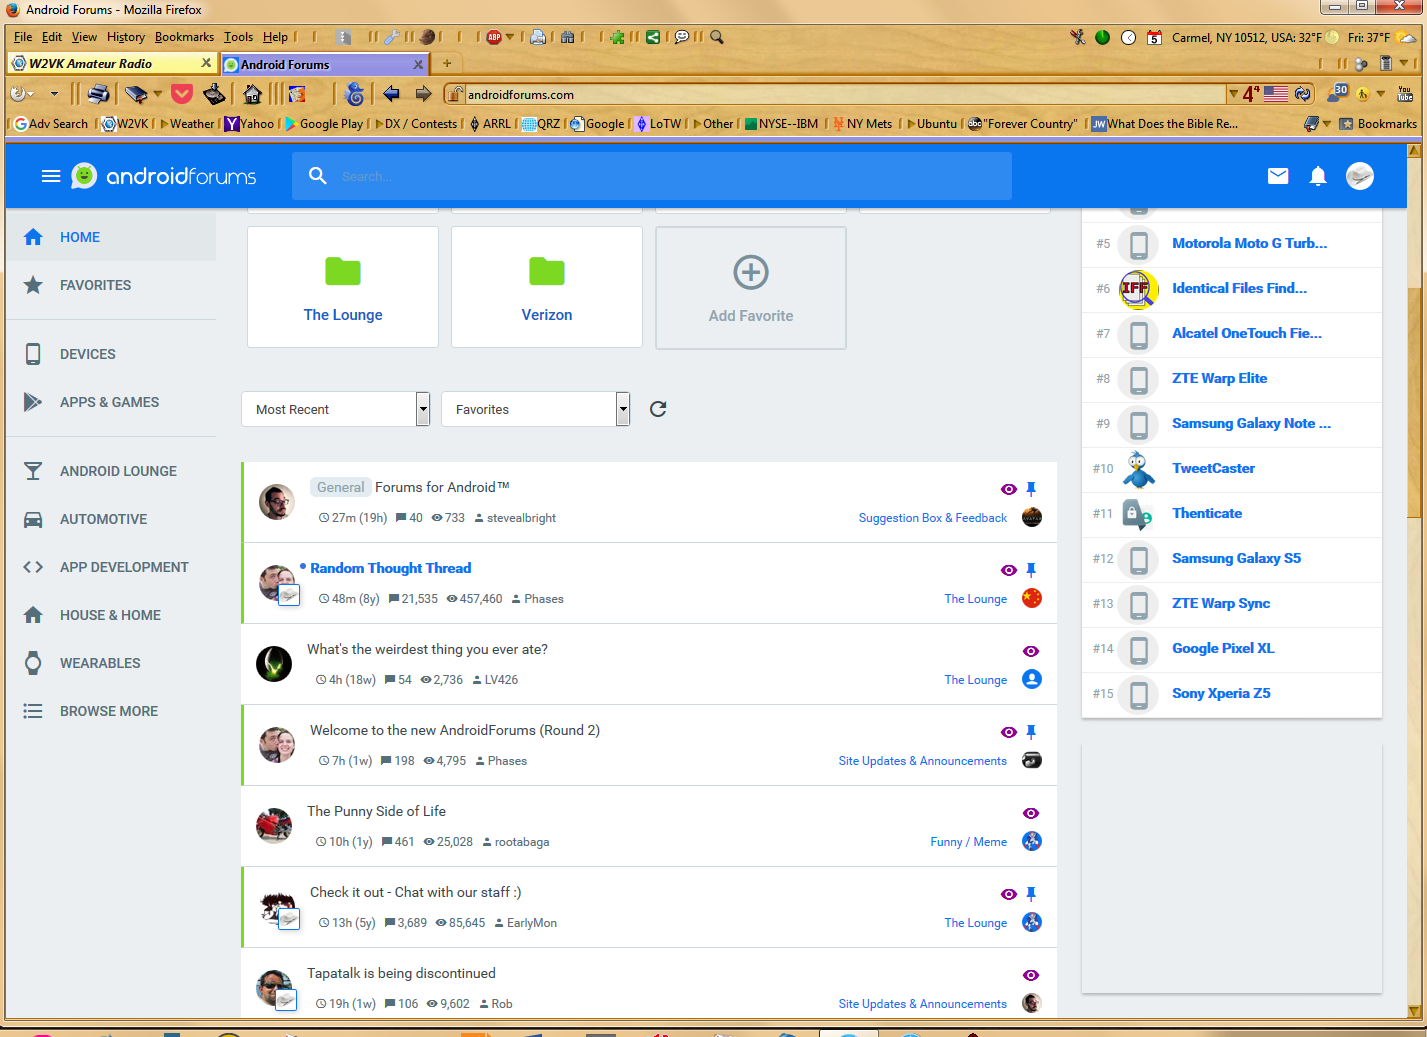Click the refresh feed icon
This screenshot has height=1037, width=1427.
click(658, 409)
